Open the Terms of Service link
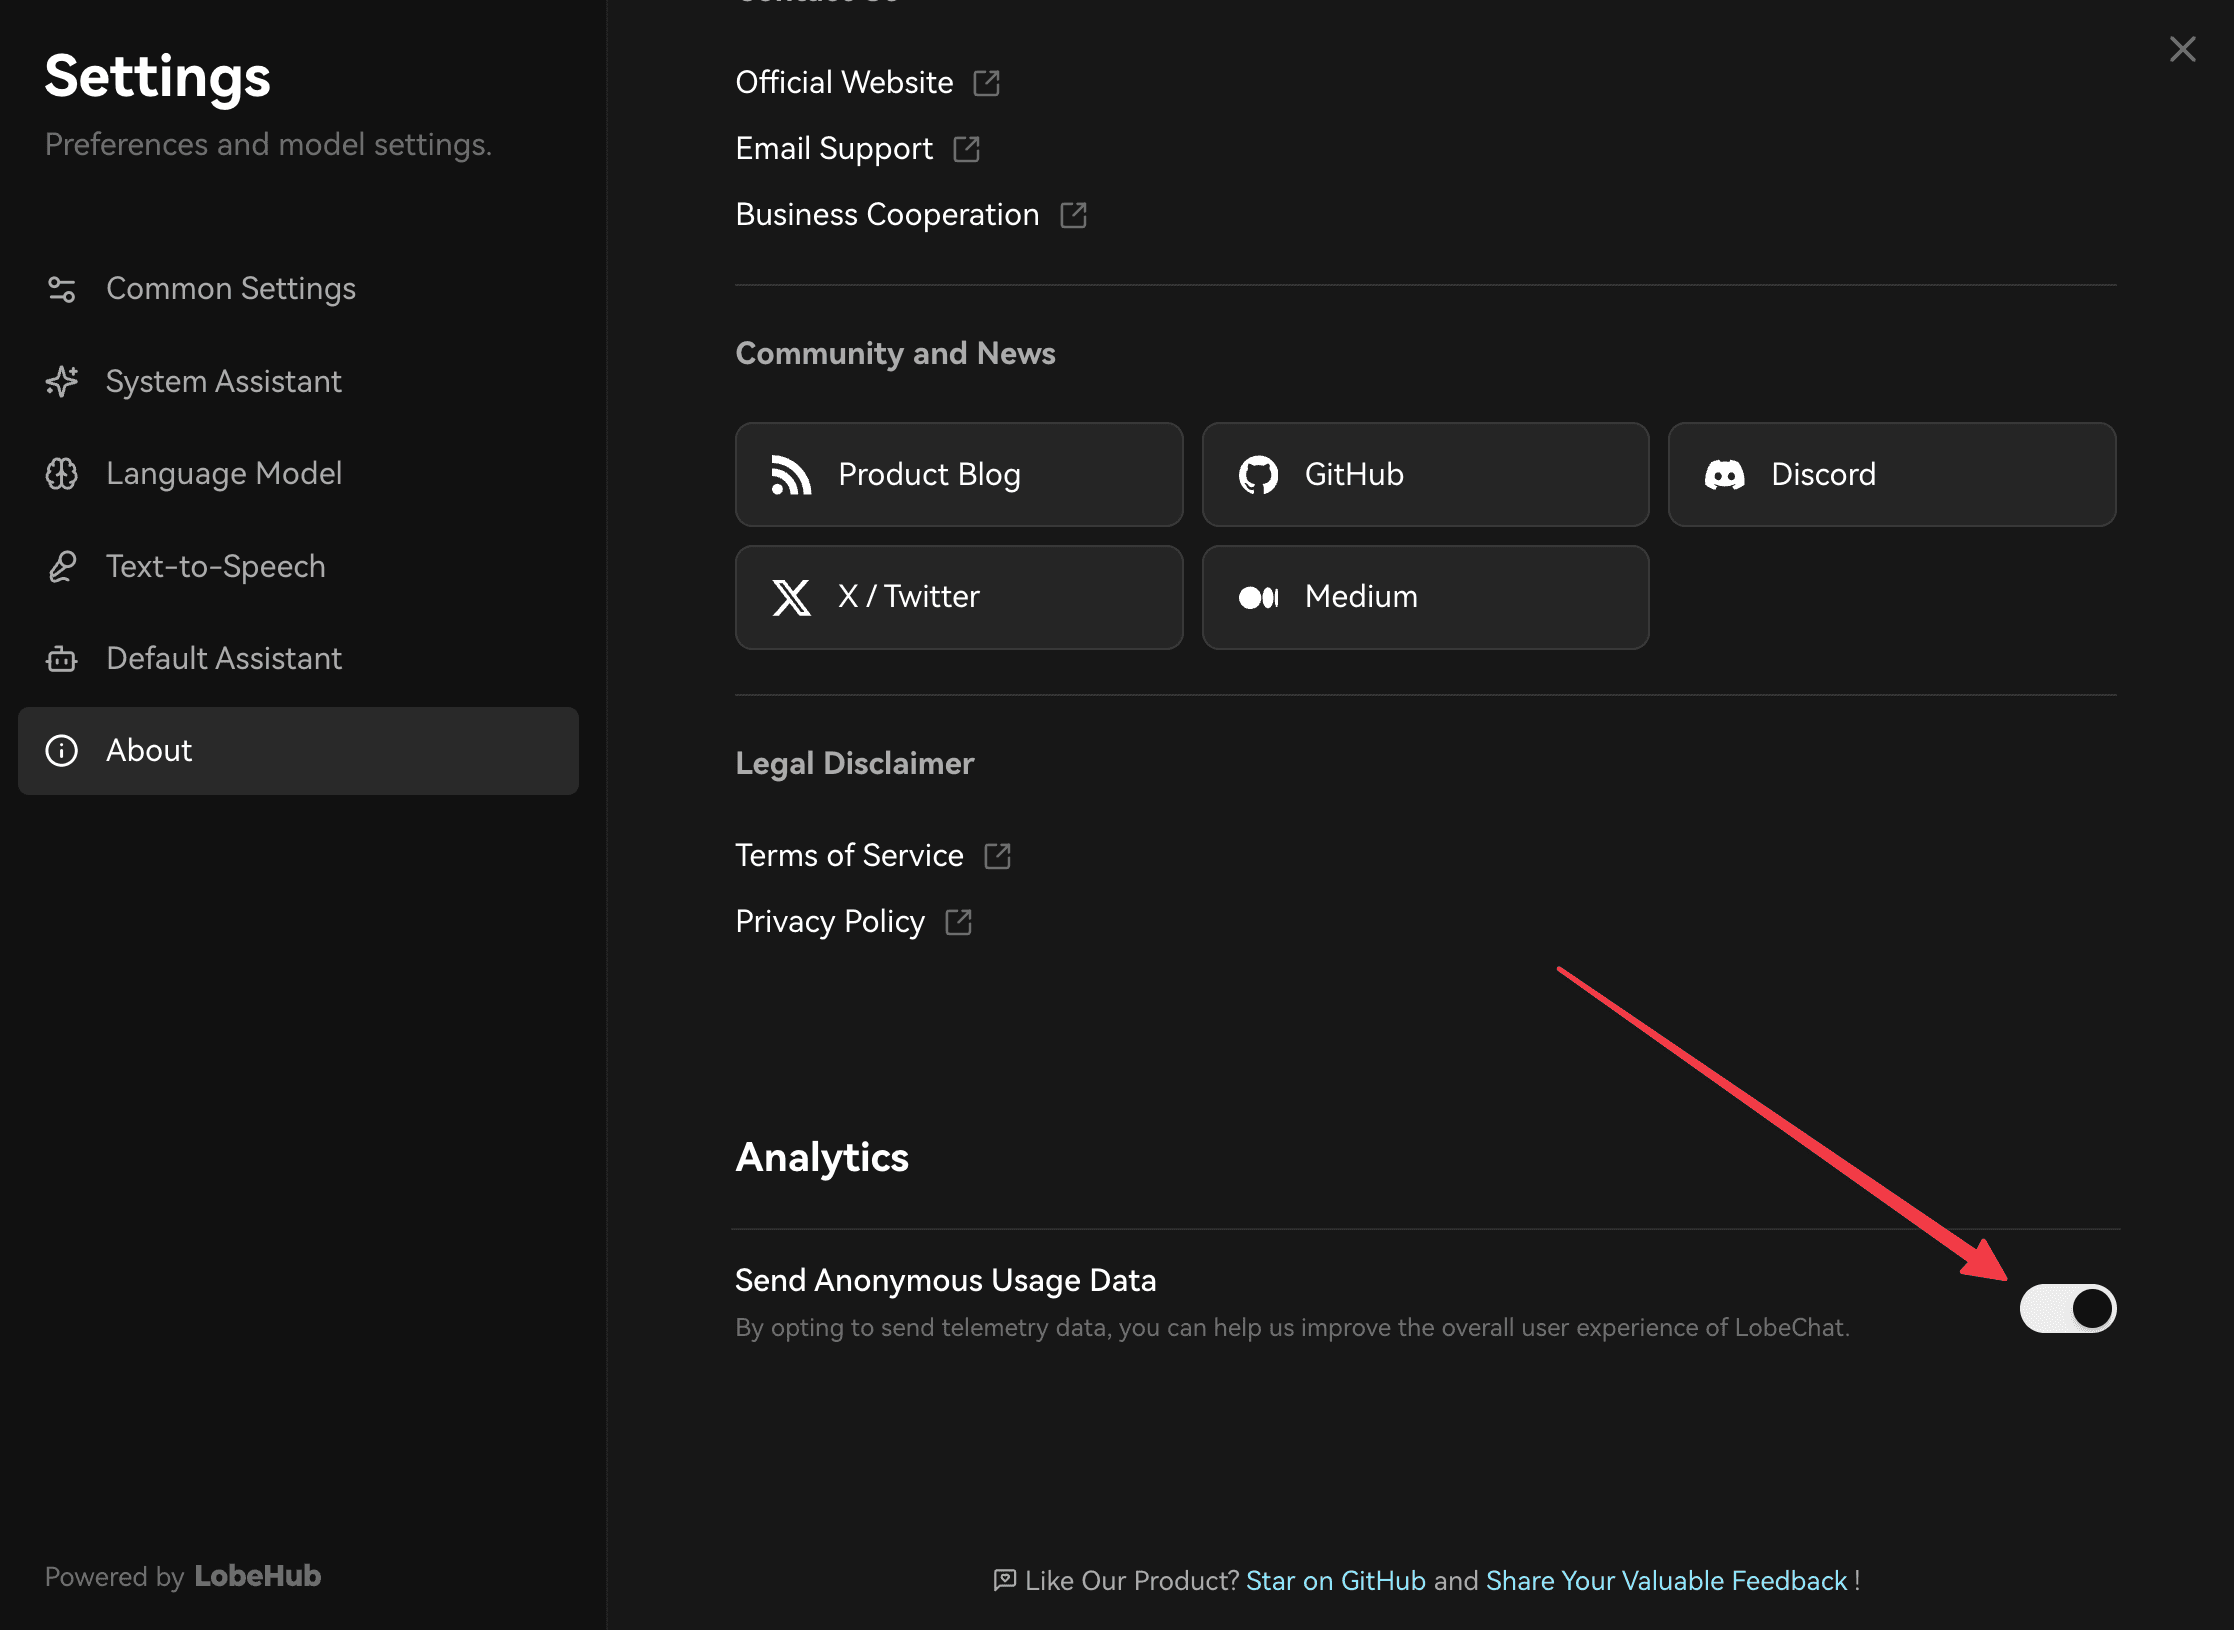The width and height of the screenshot is (2234, 1630). coord(848,855)
